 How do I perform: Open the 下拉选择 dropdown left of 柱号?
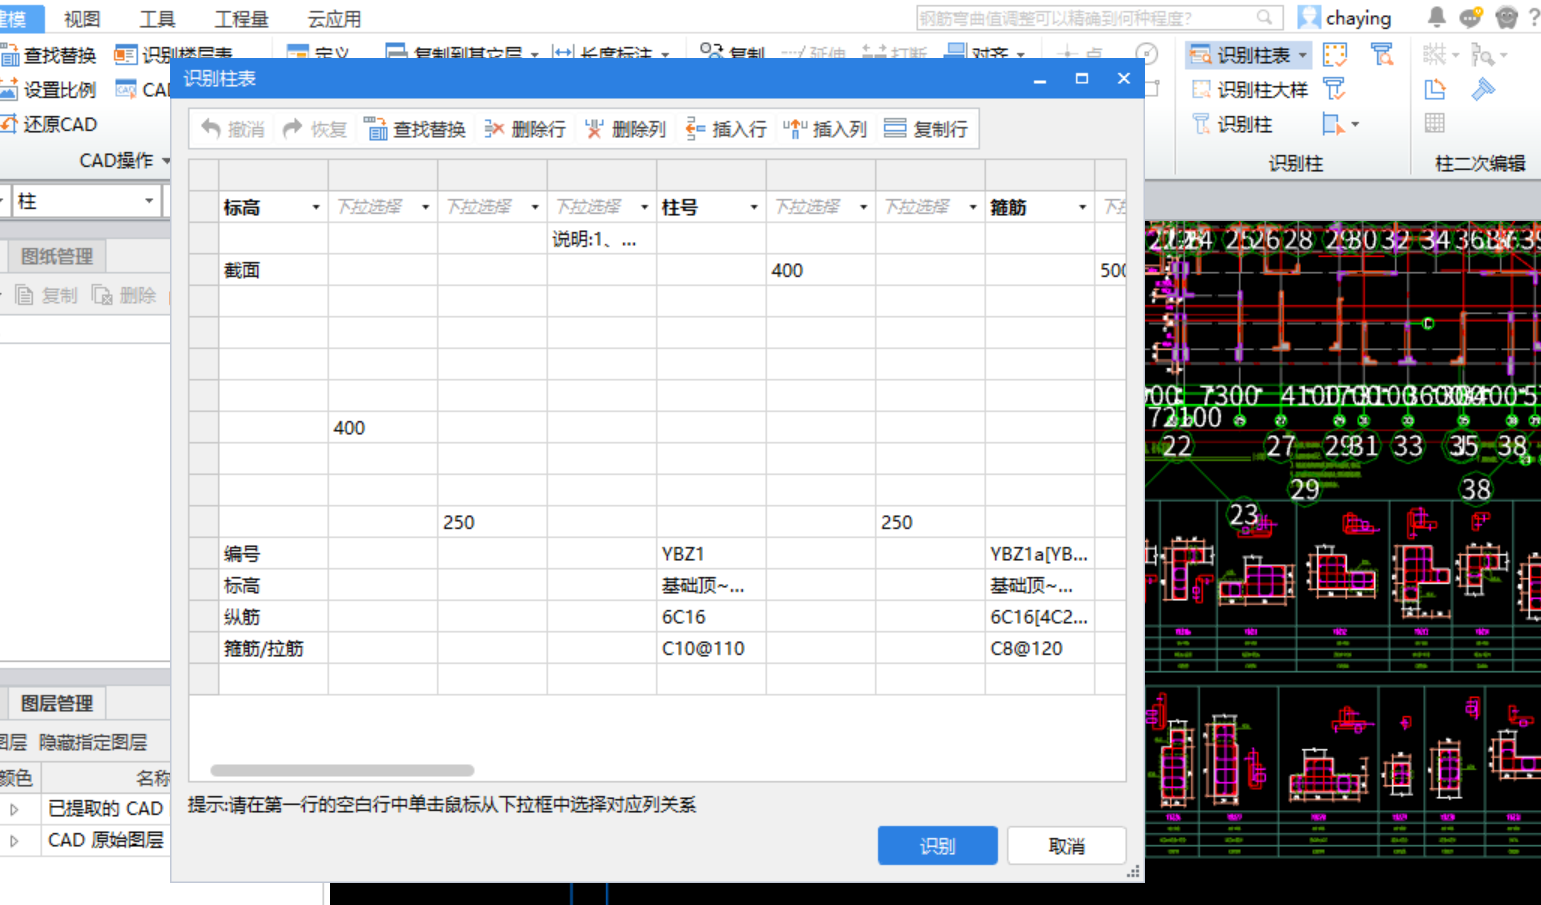644,207
